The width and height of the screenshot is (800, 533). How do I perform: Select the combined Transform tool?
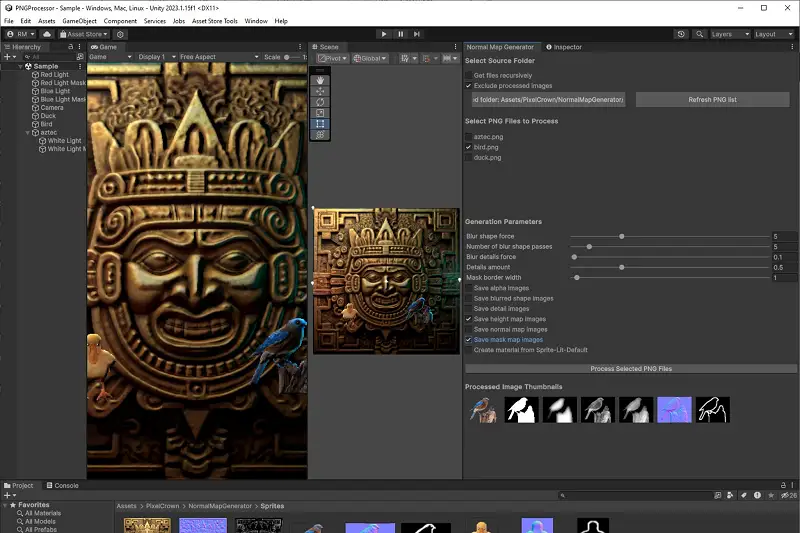coord(320,135)
